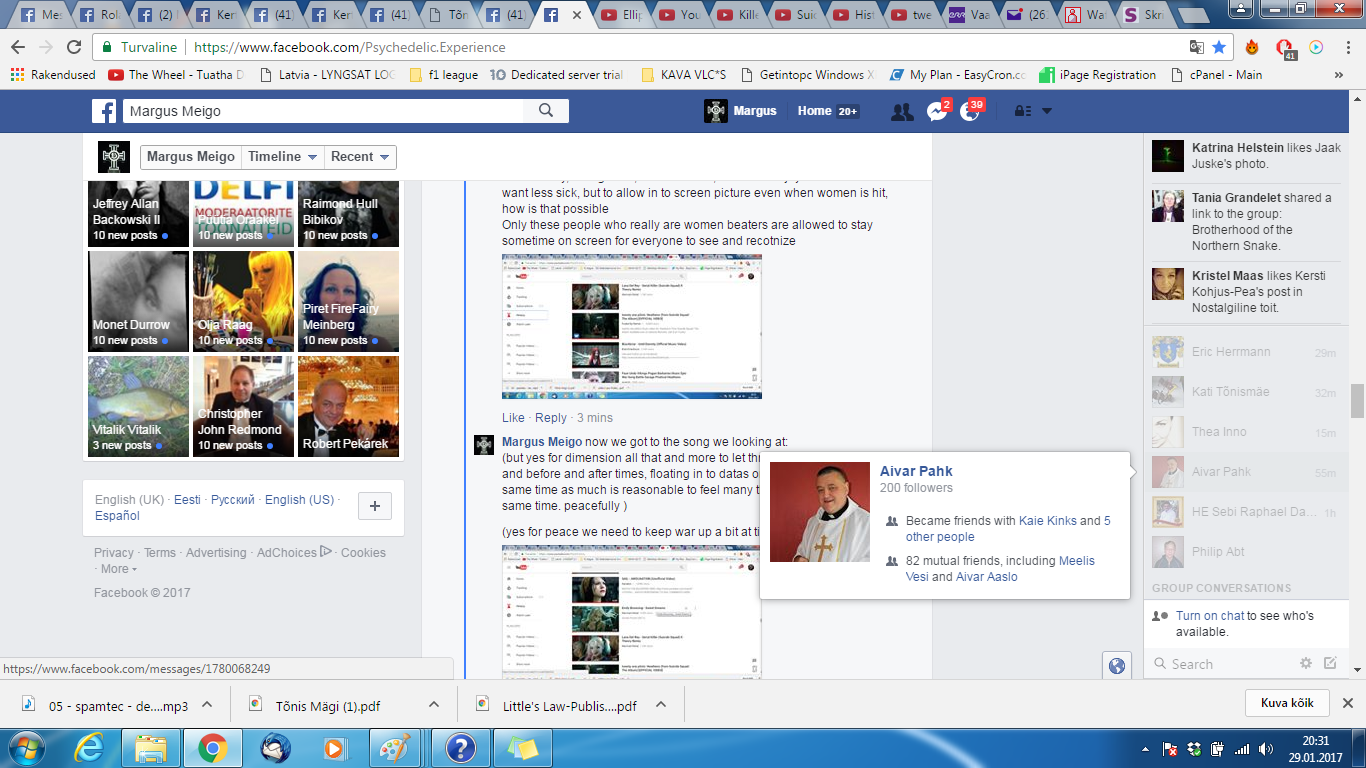Close the downloads bar
This screenshot has width=1366, height=768.
[1347, 703]
